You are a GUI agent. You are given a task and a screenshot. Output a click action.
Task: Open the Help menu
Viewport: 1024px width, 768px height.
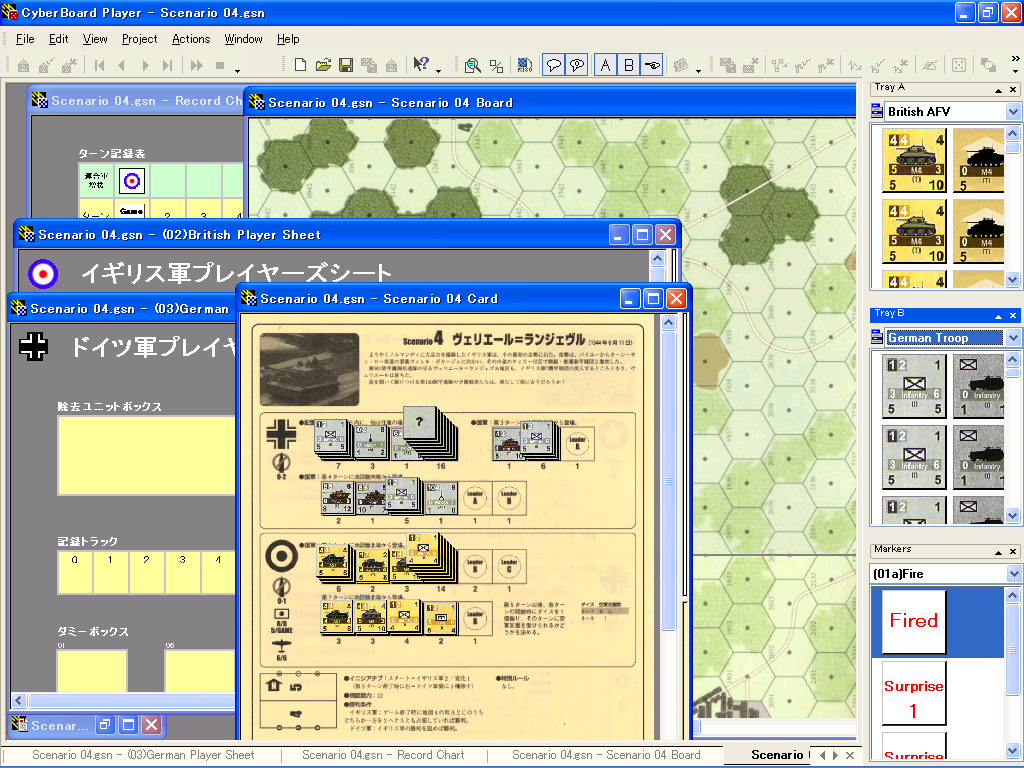287,39
